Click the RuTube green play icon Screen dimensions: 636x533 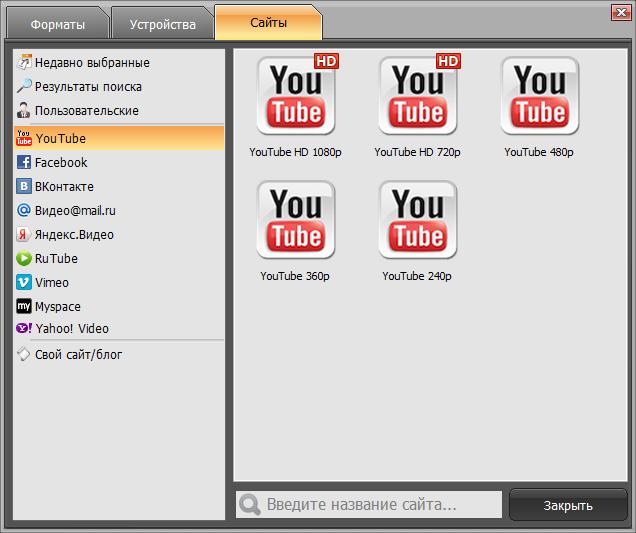pyautogui.click(x=24, y=258)
